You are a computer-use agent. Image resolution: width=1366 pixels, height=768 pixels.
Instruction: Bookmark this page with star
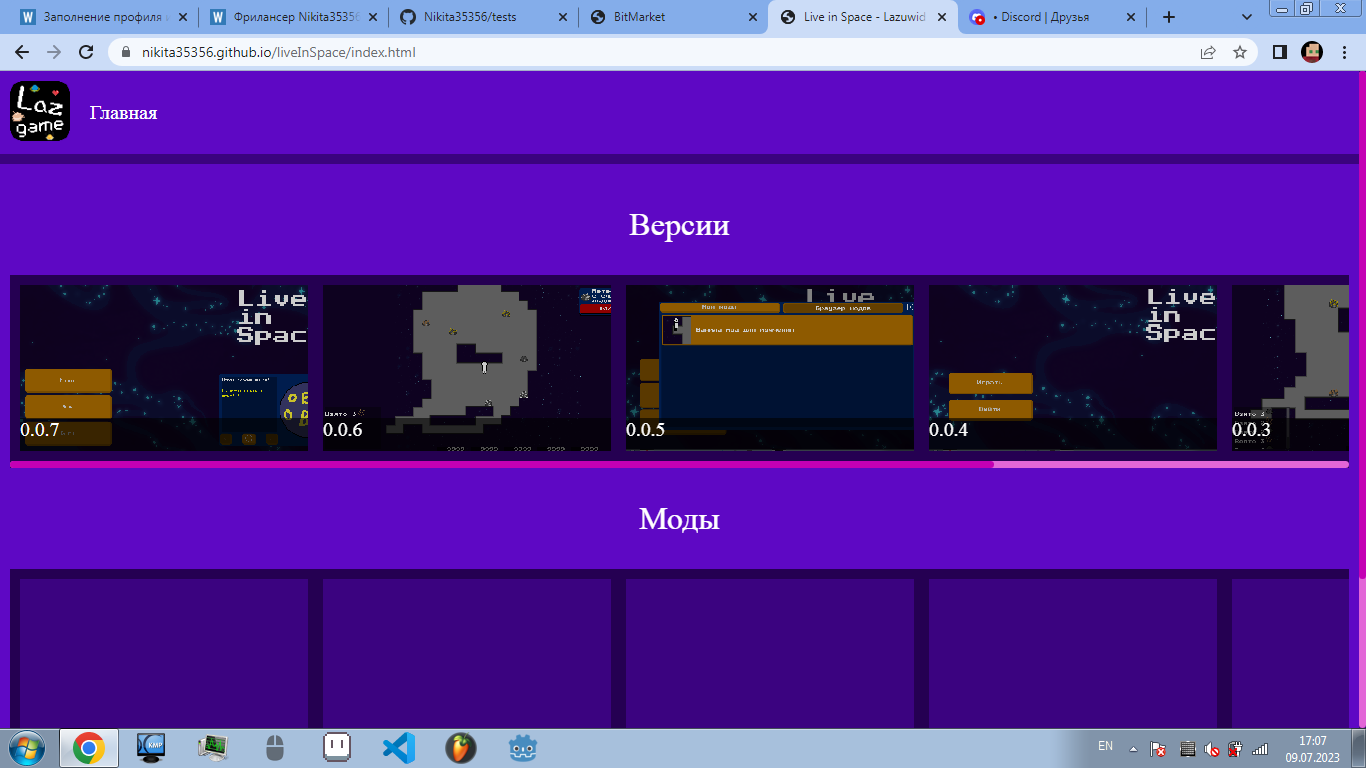point(1240,52)
